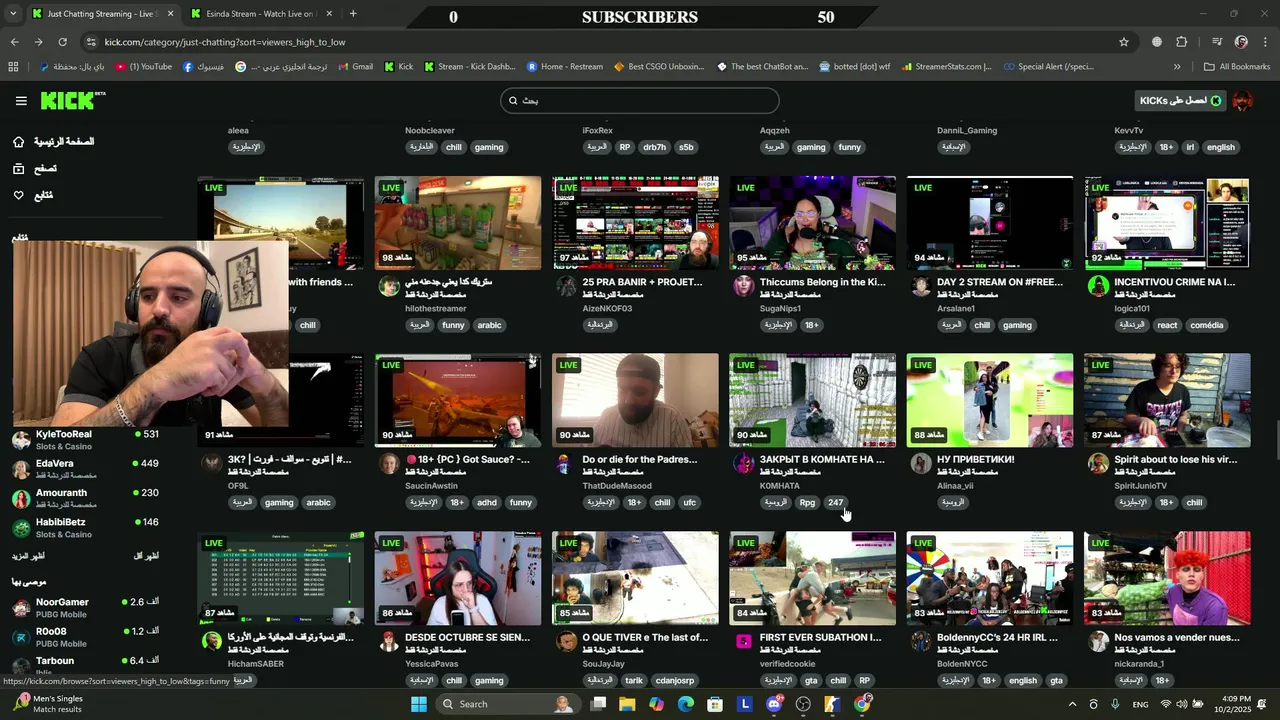Select the drb7h tag under iFoxRex
1280x720 pixels.
pos(654,147)
